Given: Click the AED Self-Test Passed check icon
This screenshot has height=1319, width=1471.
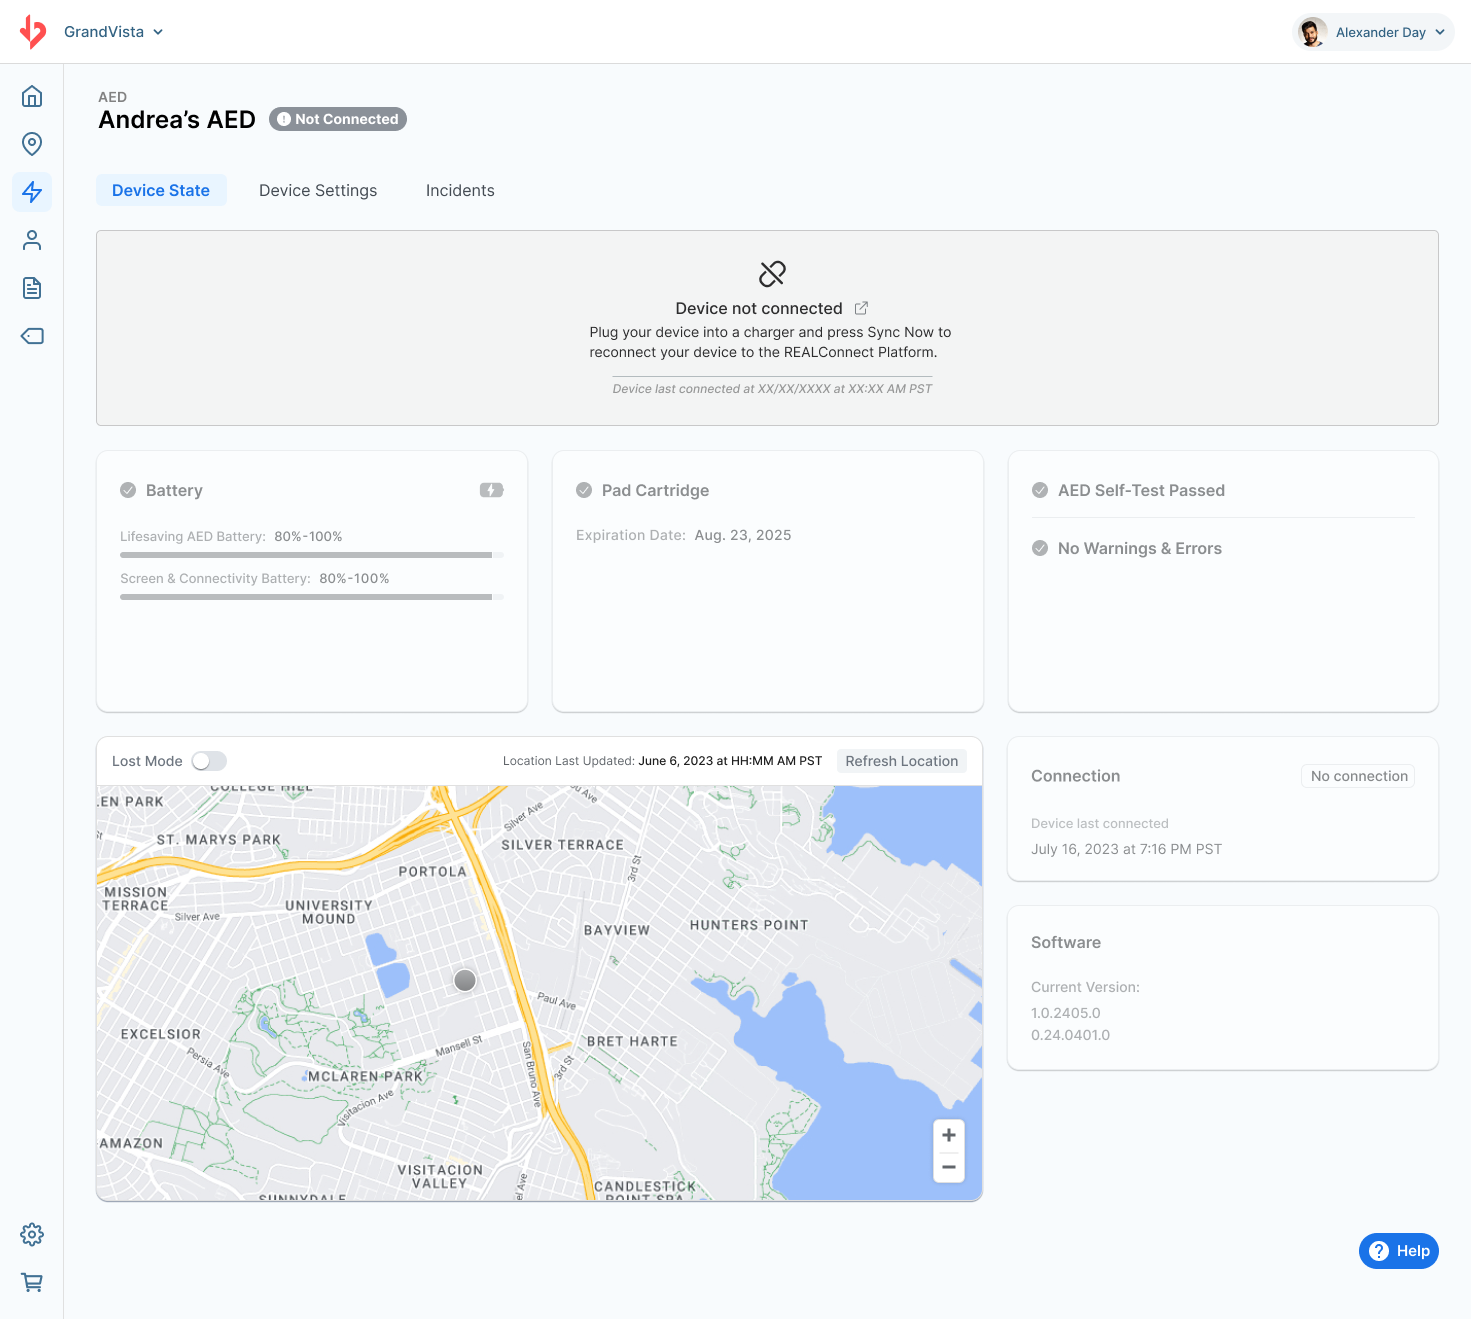Looking at the screenshot, I should pyautogui.click(x=1040, y=490).
